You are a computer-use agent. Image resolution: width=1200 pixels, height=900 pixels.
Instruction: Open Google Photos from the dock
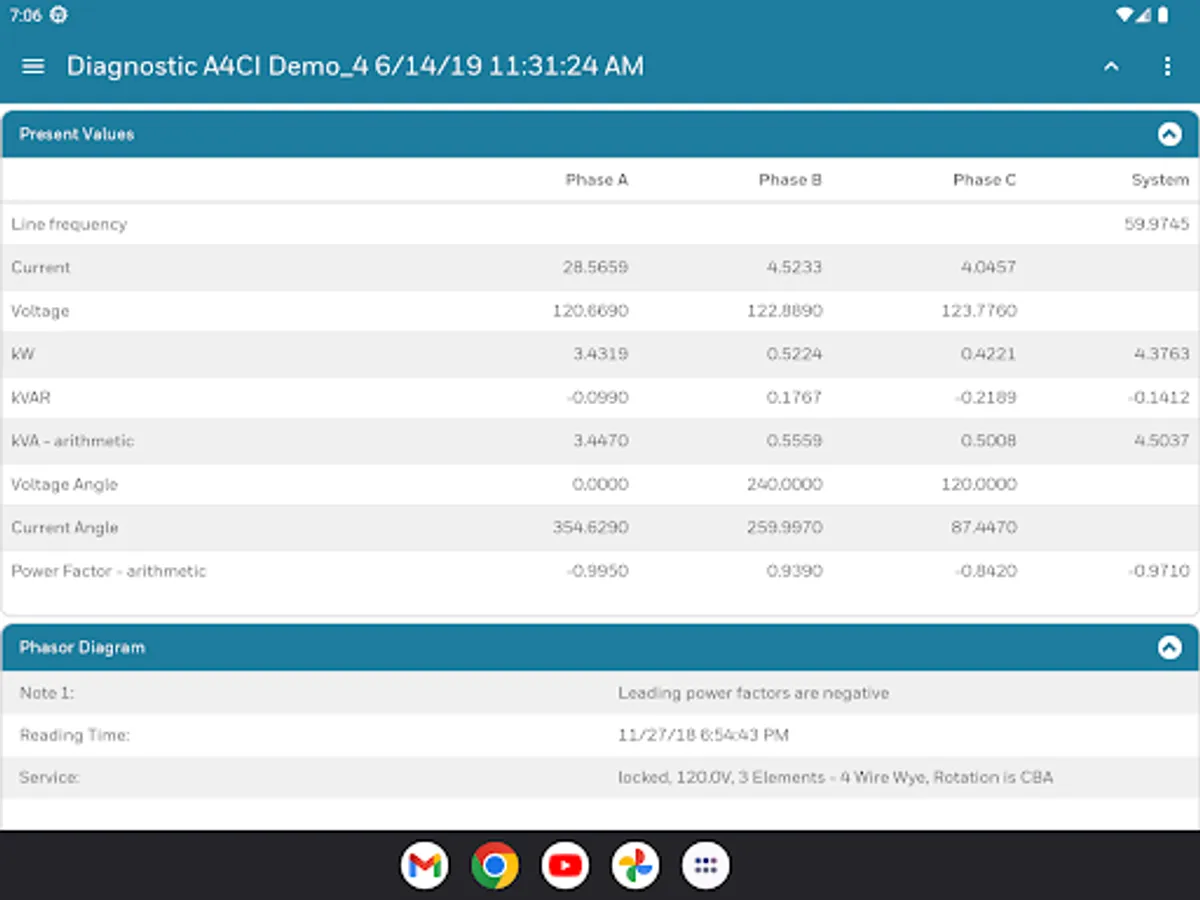tap(635, 865)
